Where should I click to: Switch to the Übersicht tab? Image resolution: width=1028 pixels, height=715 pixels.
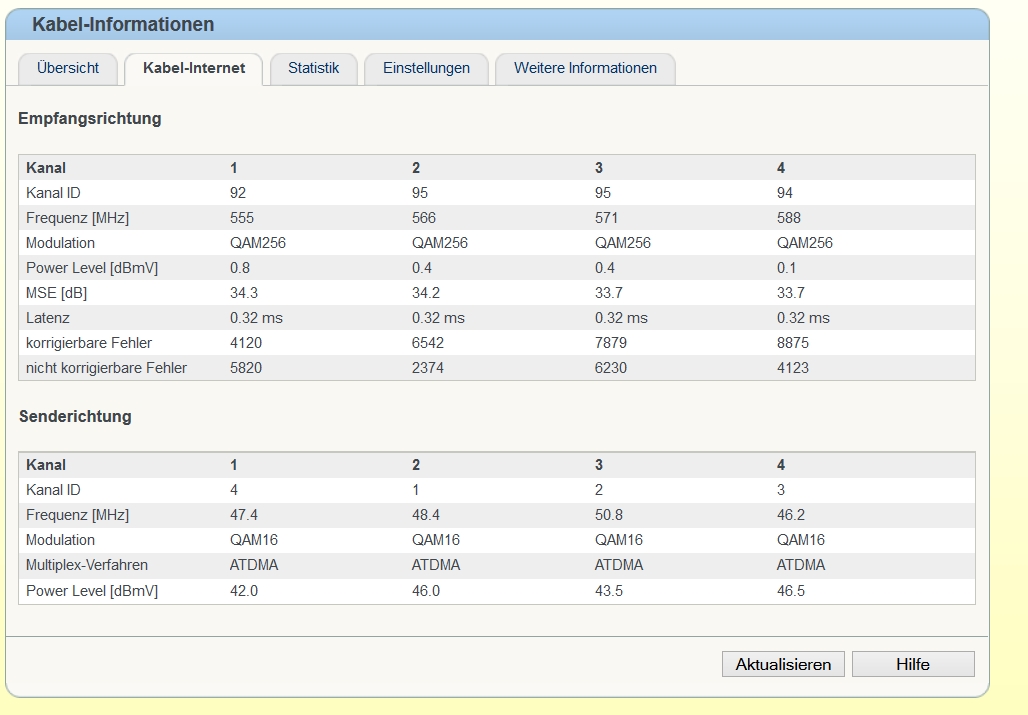(68, 68)
